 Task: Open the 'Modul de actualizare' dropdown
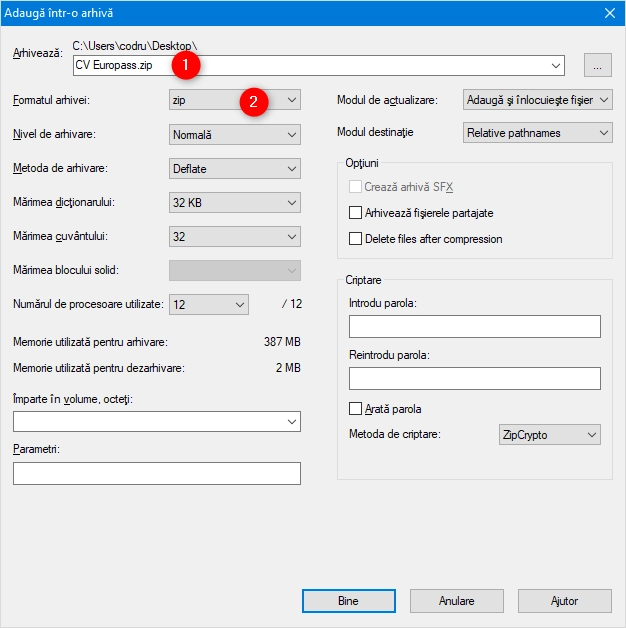(537, 100)
